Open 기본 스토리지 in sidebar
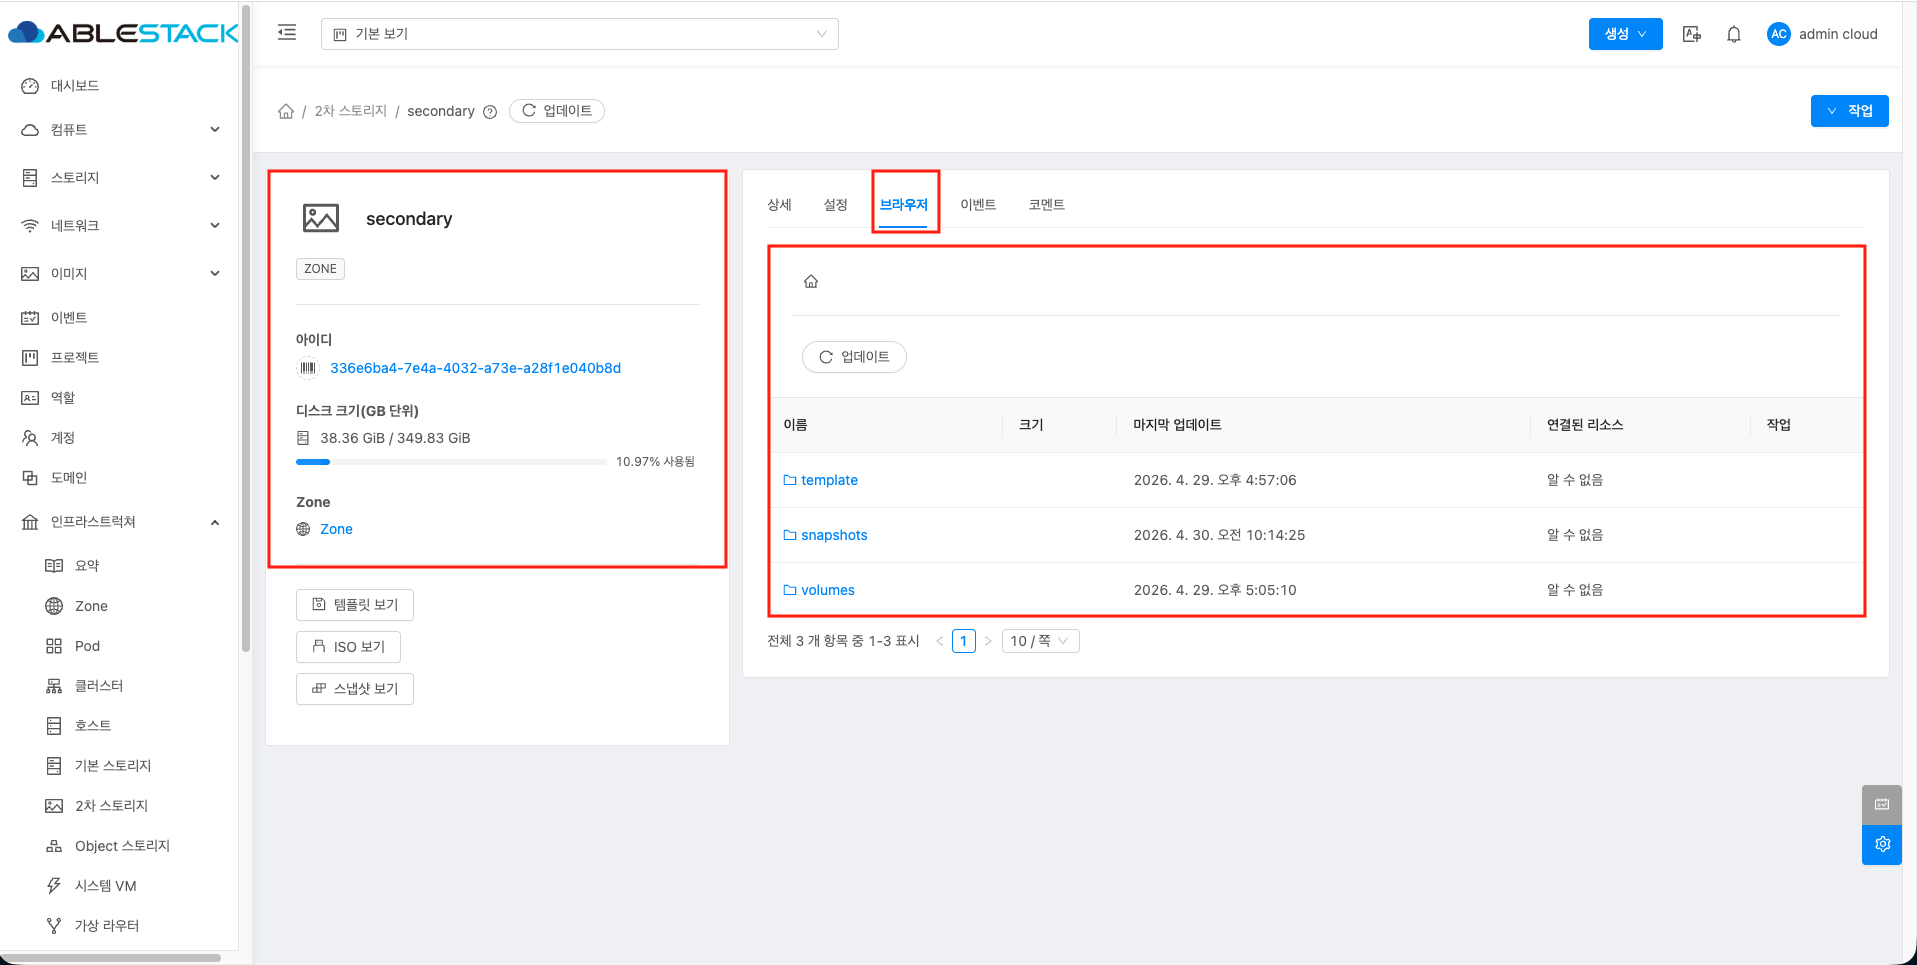This screenshot has height=965, width=1917. pos(113,766)
